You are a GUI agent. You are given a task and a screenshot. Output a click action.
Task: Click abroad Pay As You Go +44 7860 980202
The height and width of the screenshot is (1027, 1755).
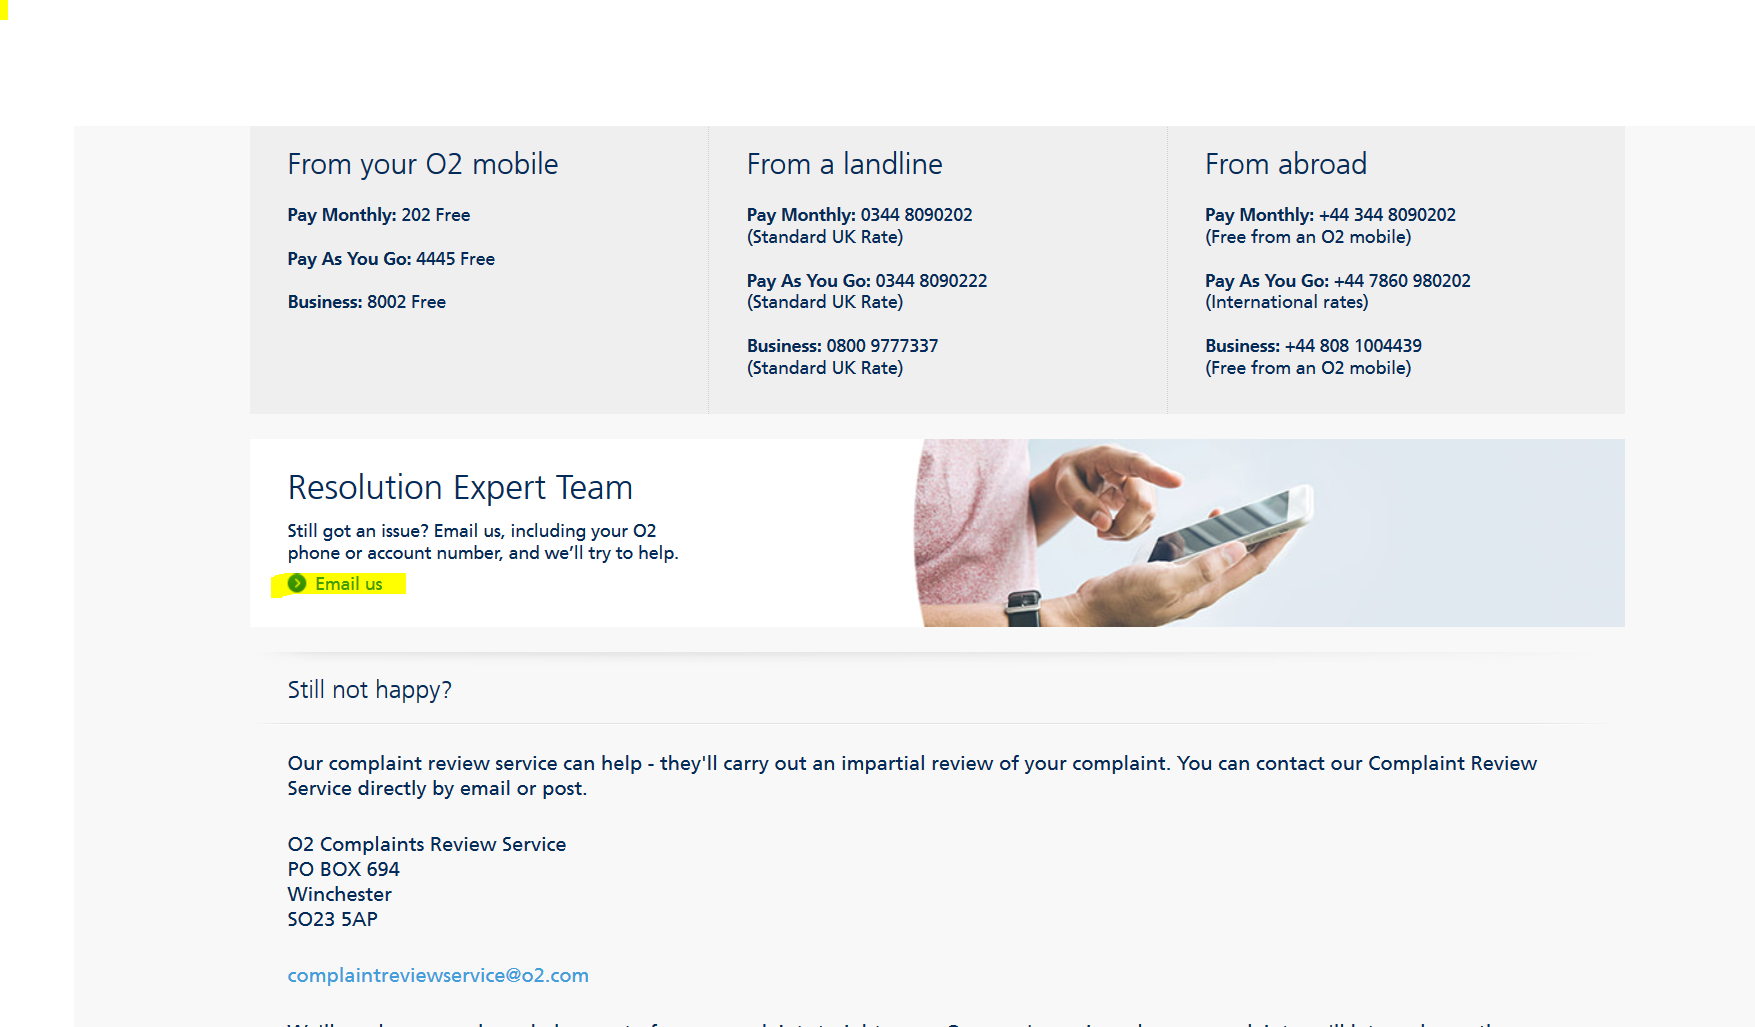click(x=1402, y=281)
